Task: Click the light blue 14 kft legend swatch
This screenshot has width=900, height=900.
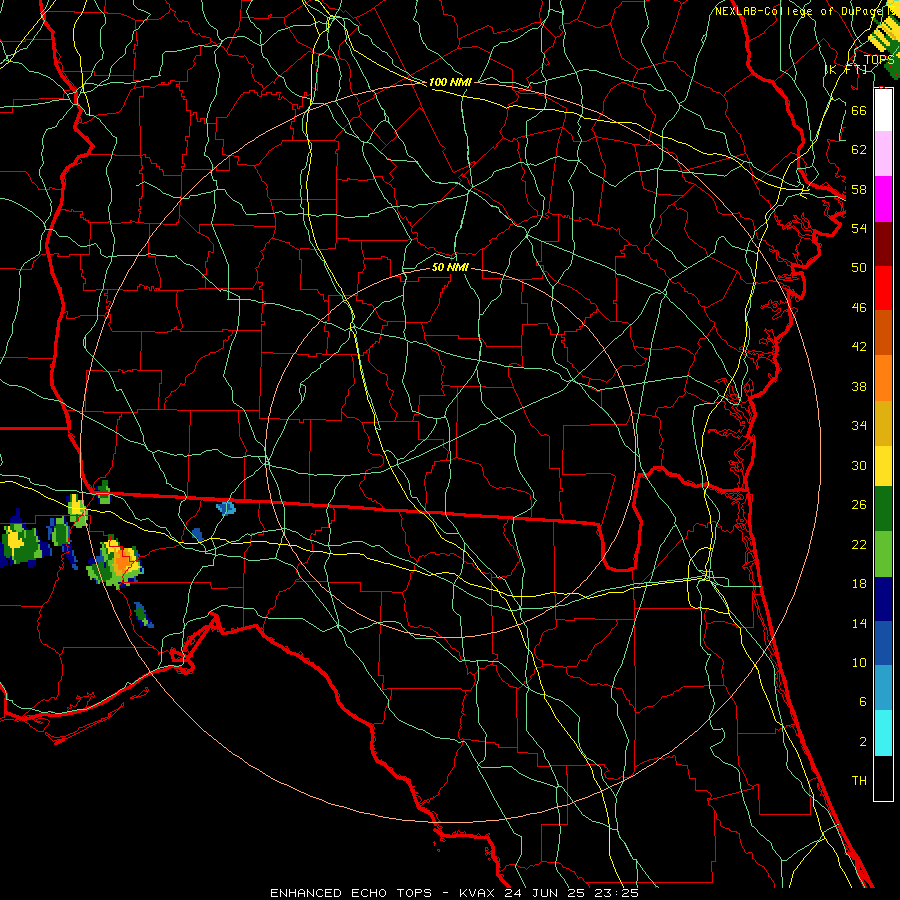Action: click(883, 688)
